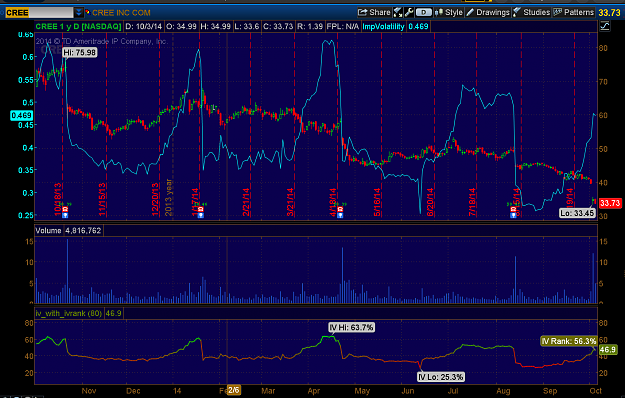Click the cyan 0.469 tag on the left axis
Viewport: 625px width, 398px height.
[22, 116]
